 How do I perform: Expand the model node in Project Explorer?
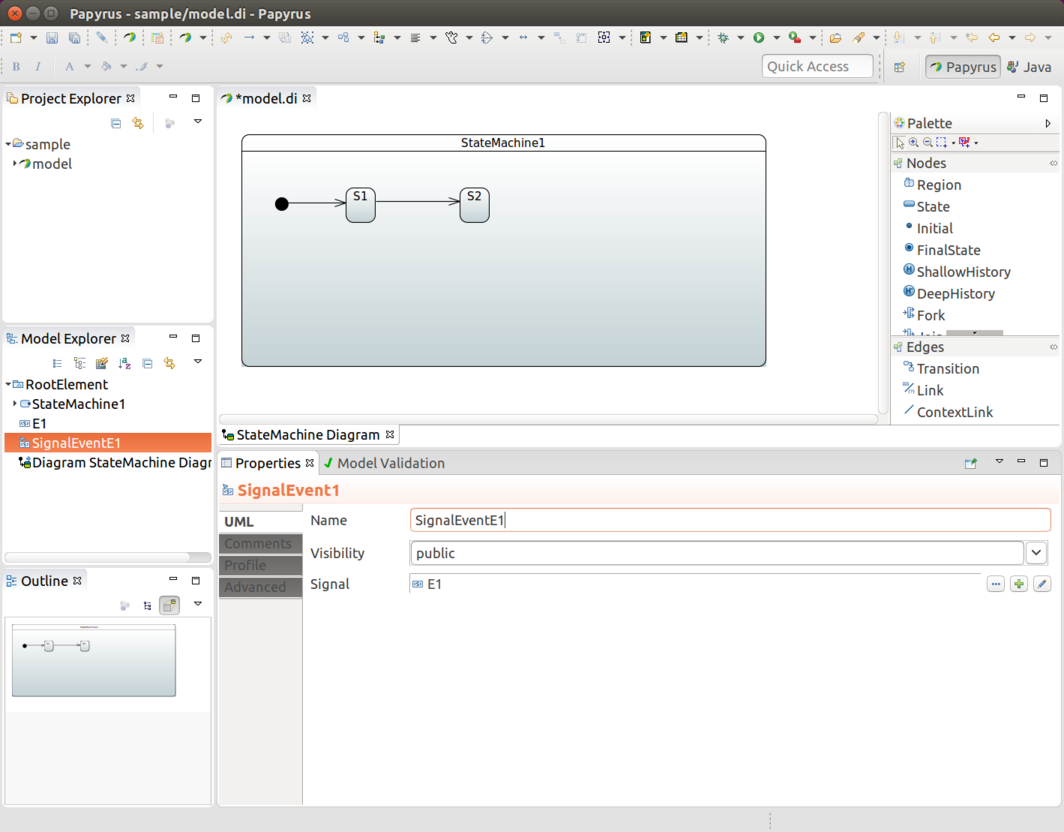click(15, 164)
